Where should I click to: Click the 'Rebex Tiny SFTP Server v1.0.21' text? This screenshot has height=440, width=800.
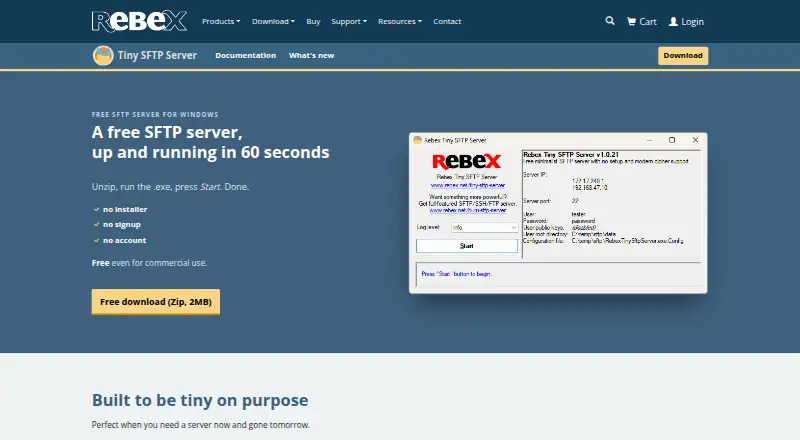point(571,154)
